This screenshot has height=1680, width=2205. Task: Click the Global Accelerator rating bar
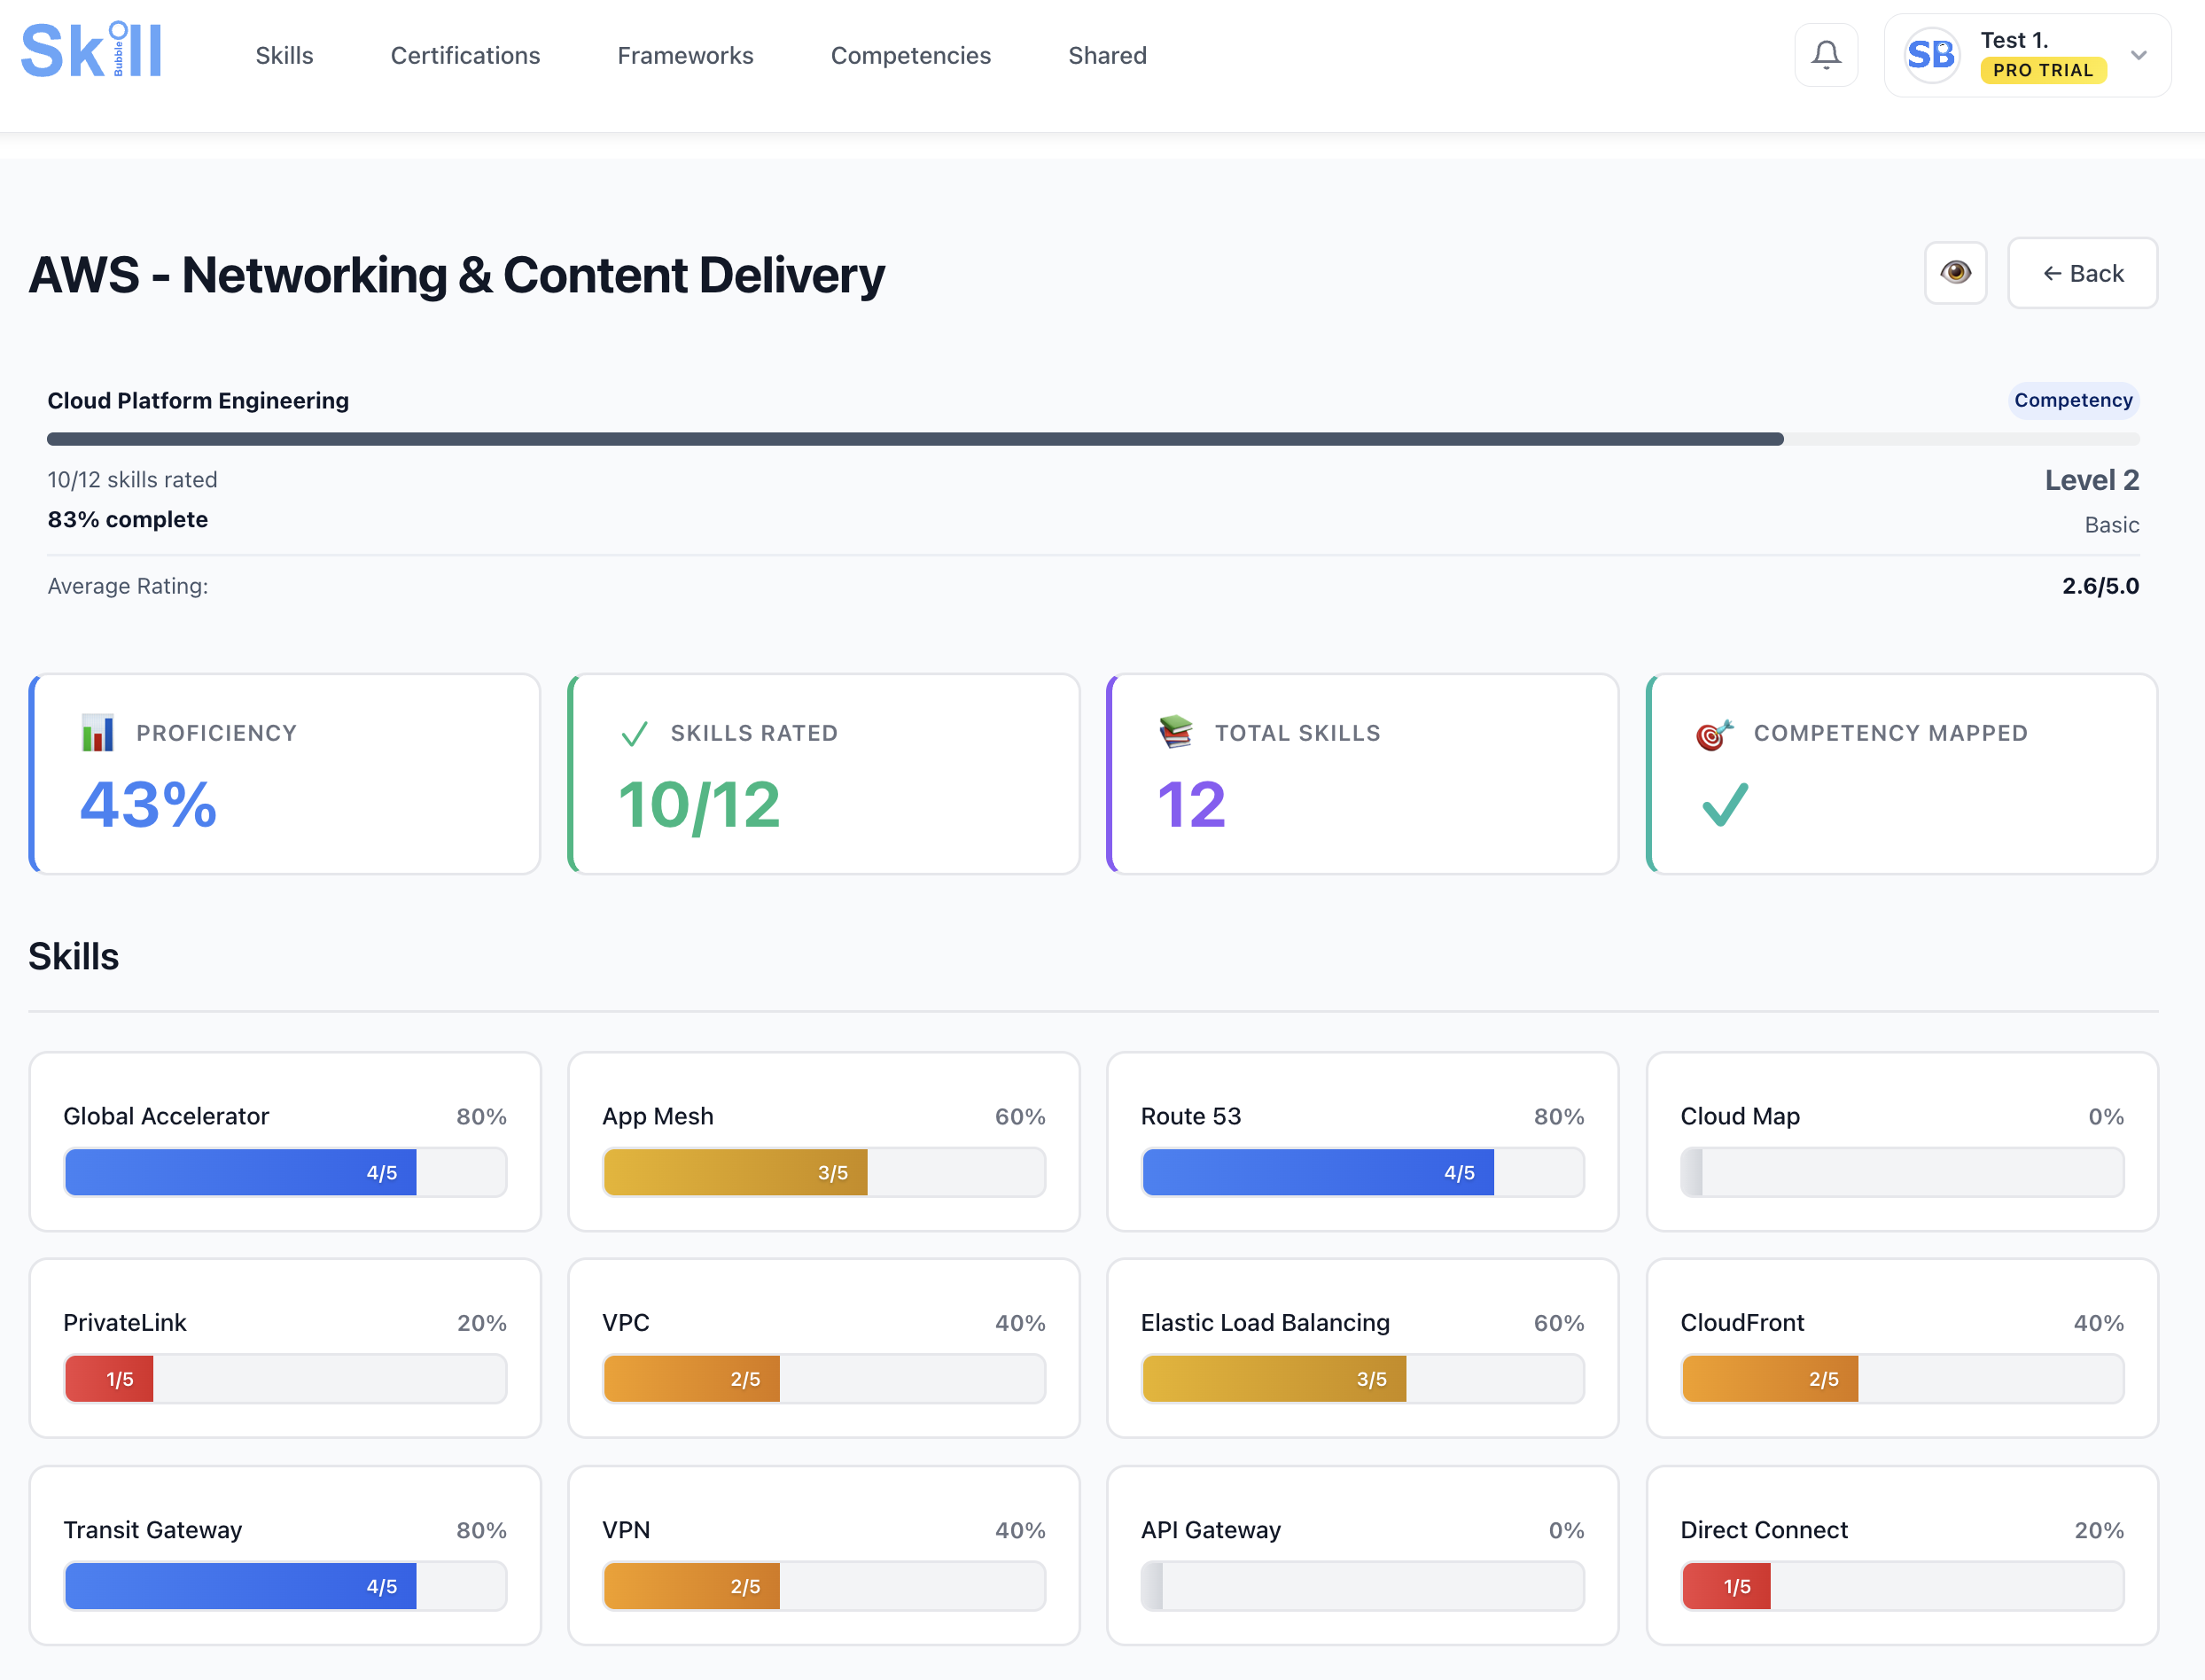[285, 1172]
